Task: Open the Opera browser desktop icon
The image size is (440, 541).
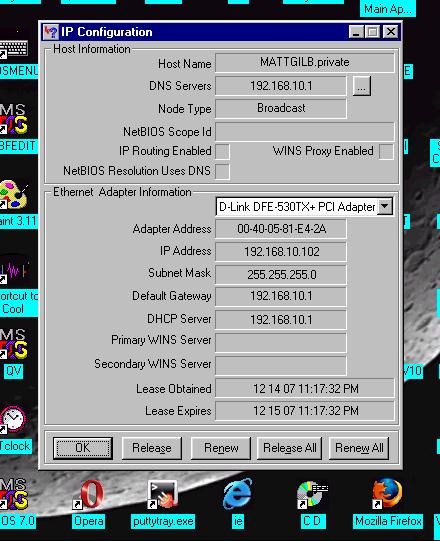Action: click(91, 494)
